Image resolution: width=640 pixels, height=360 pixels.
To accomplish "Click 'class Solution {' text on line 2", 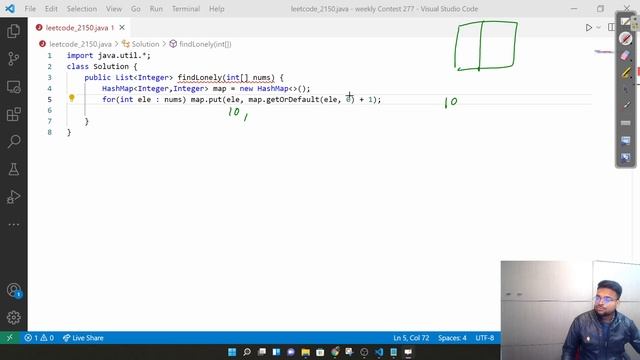I will pyautogui.click(x=102, y=67).
